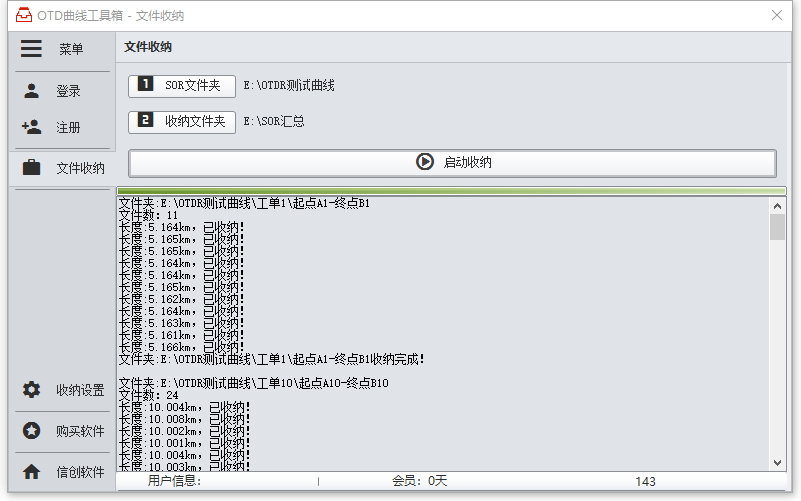Click the green progress bar
Screen dimensions: 801x501
pyautogui.click(x=451, y=191)
